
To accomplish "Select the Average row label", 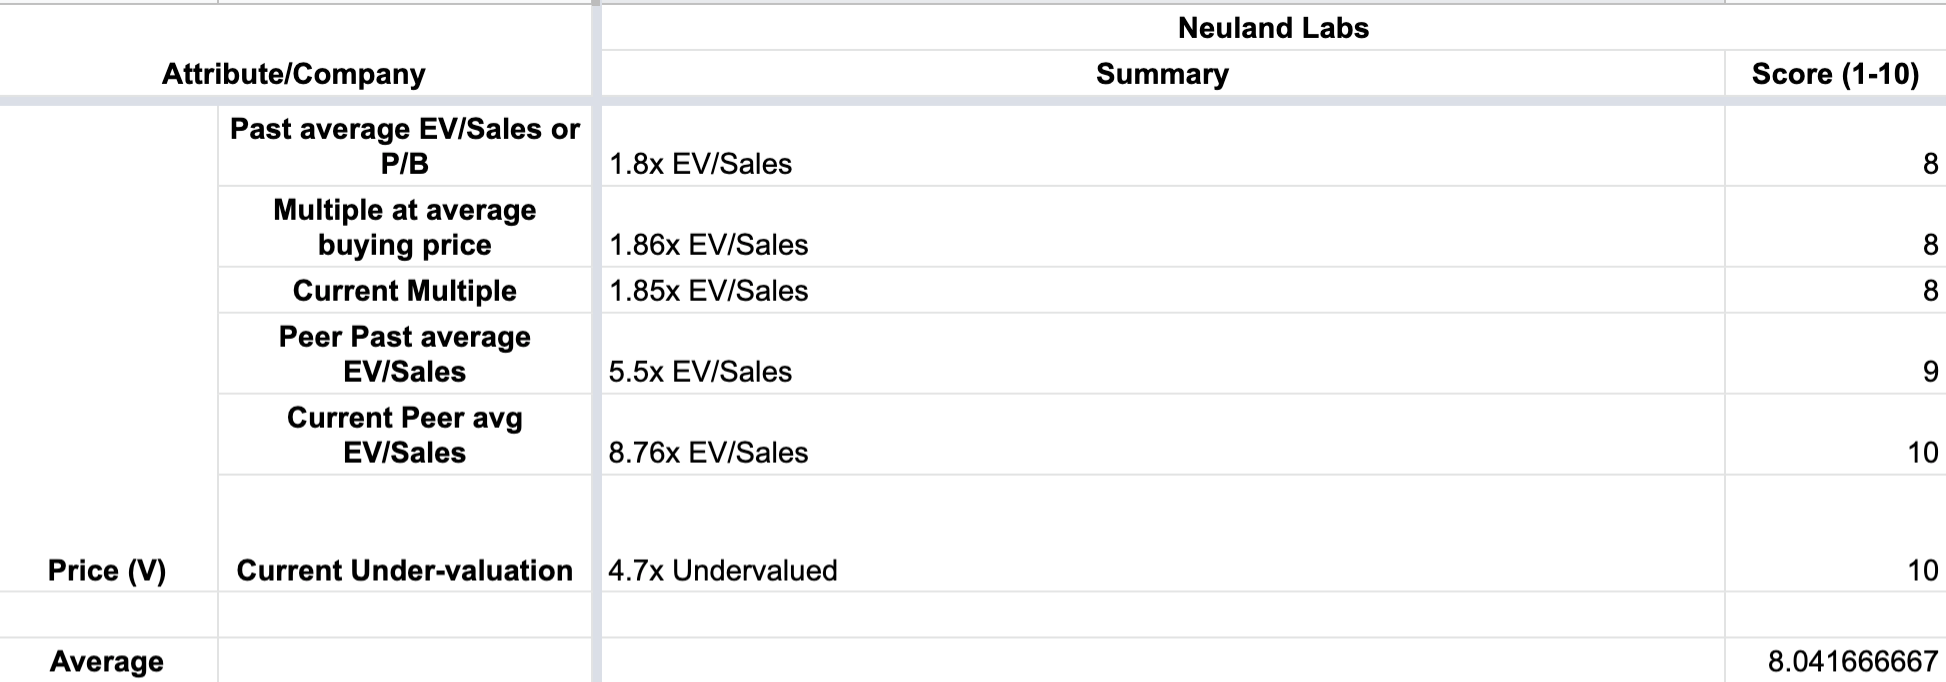I will click(x=107, y=661).
